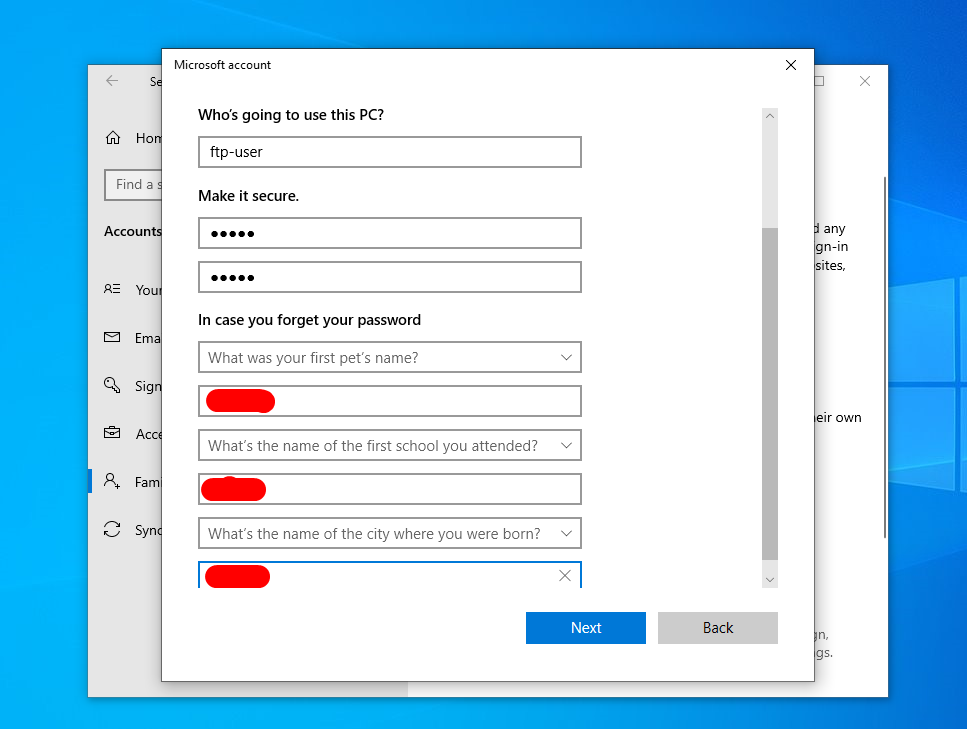The width and height of the screenshot is (967, 729).
Task: Click the first pet's name answer field
Action: tap(390, 402)
